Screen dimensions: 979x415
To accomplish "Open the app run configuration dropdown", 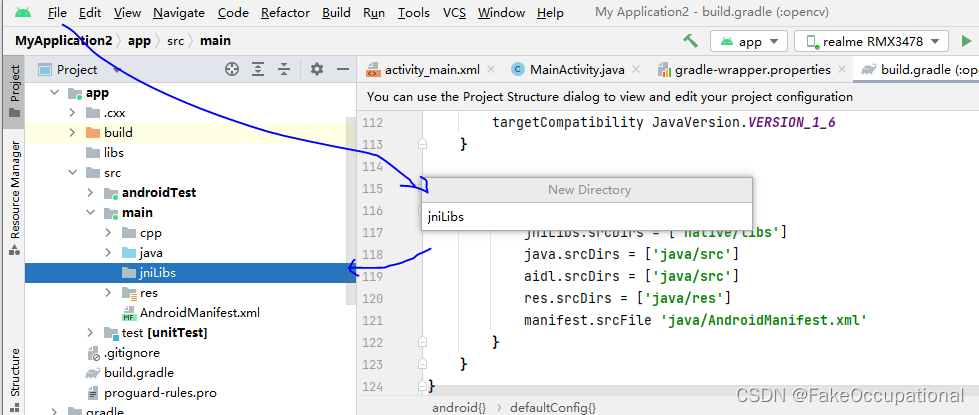I will 749,42.
